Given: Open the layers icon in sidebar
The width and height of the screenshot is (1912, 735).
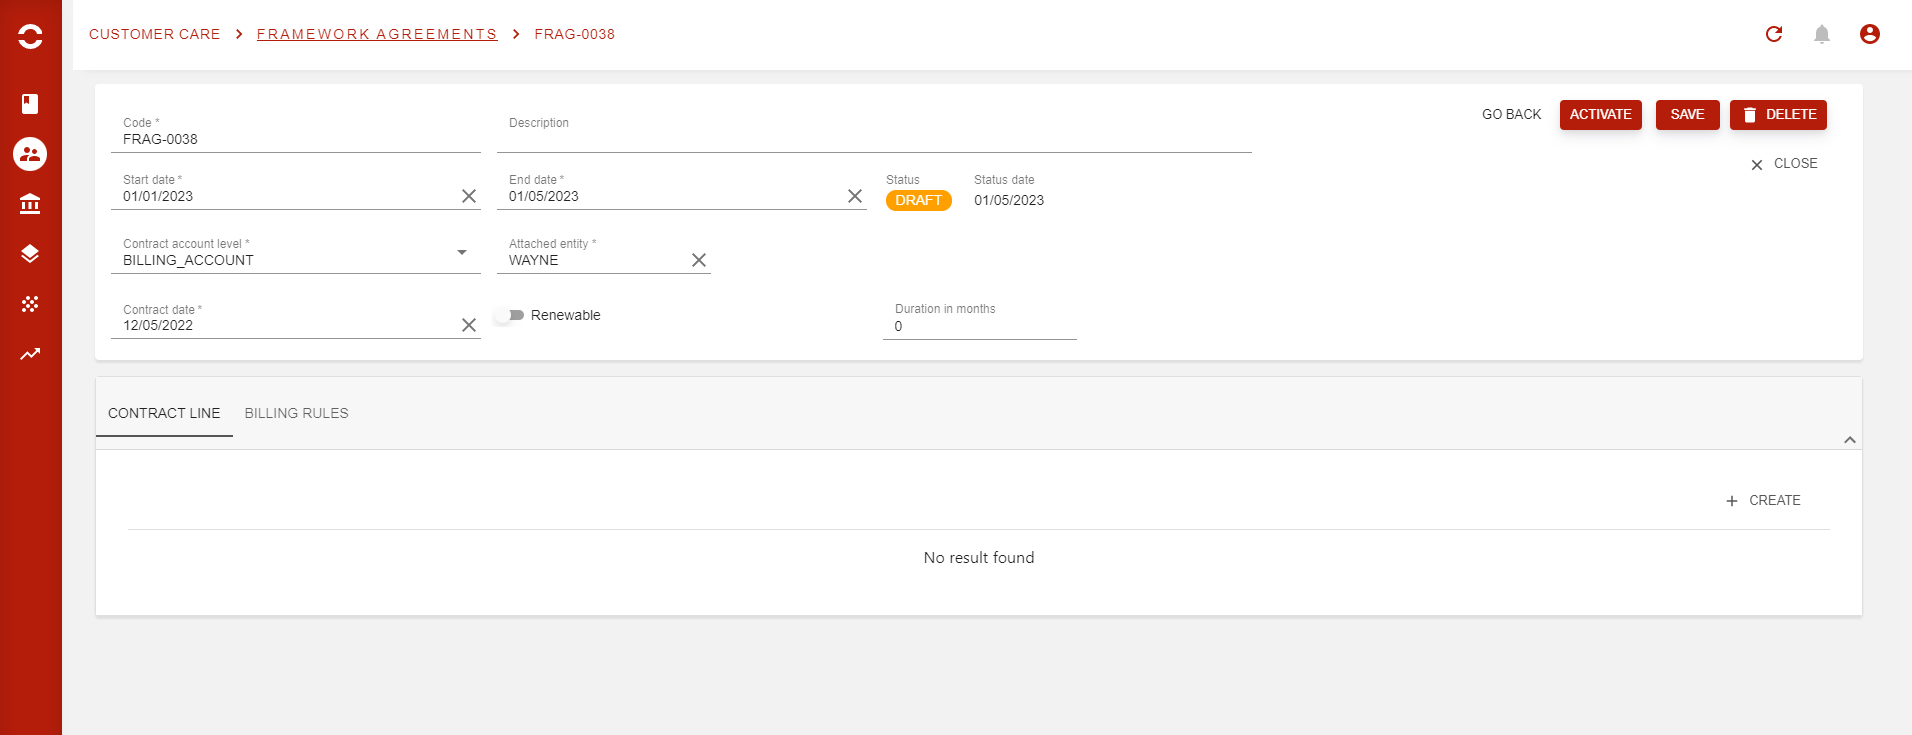Looking at the screenshot, I should click(30, 254).
